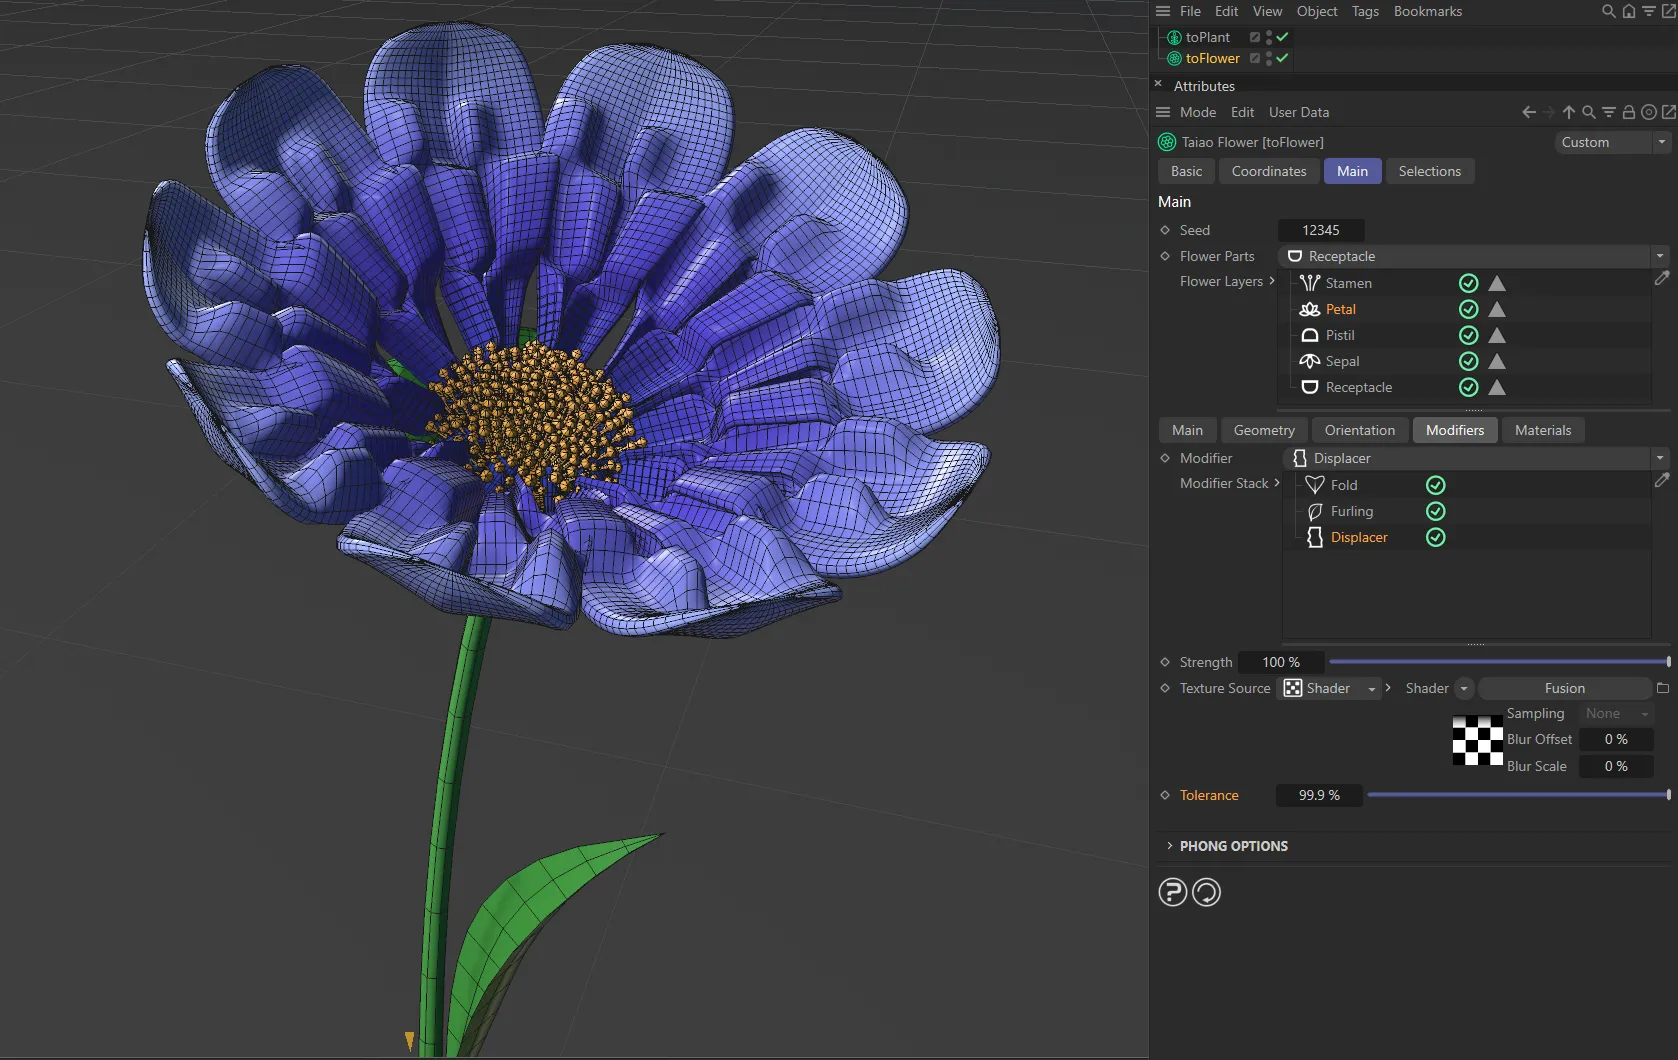Select the Stamen flower part icon
This screenshot has width=1678, height=1060.
pyautogui.click(x=1310, y=283)
